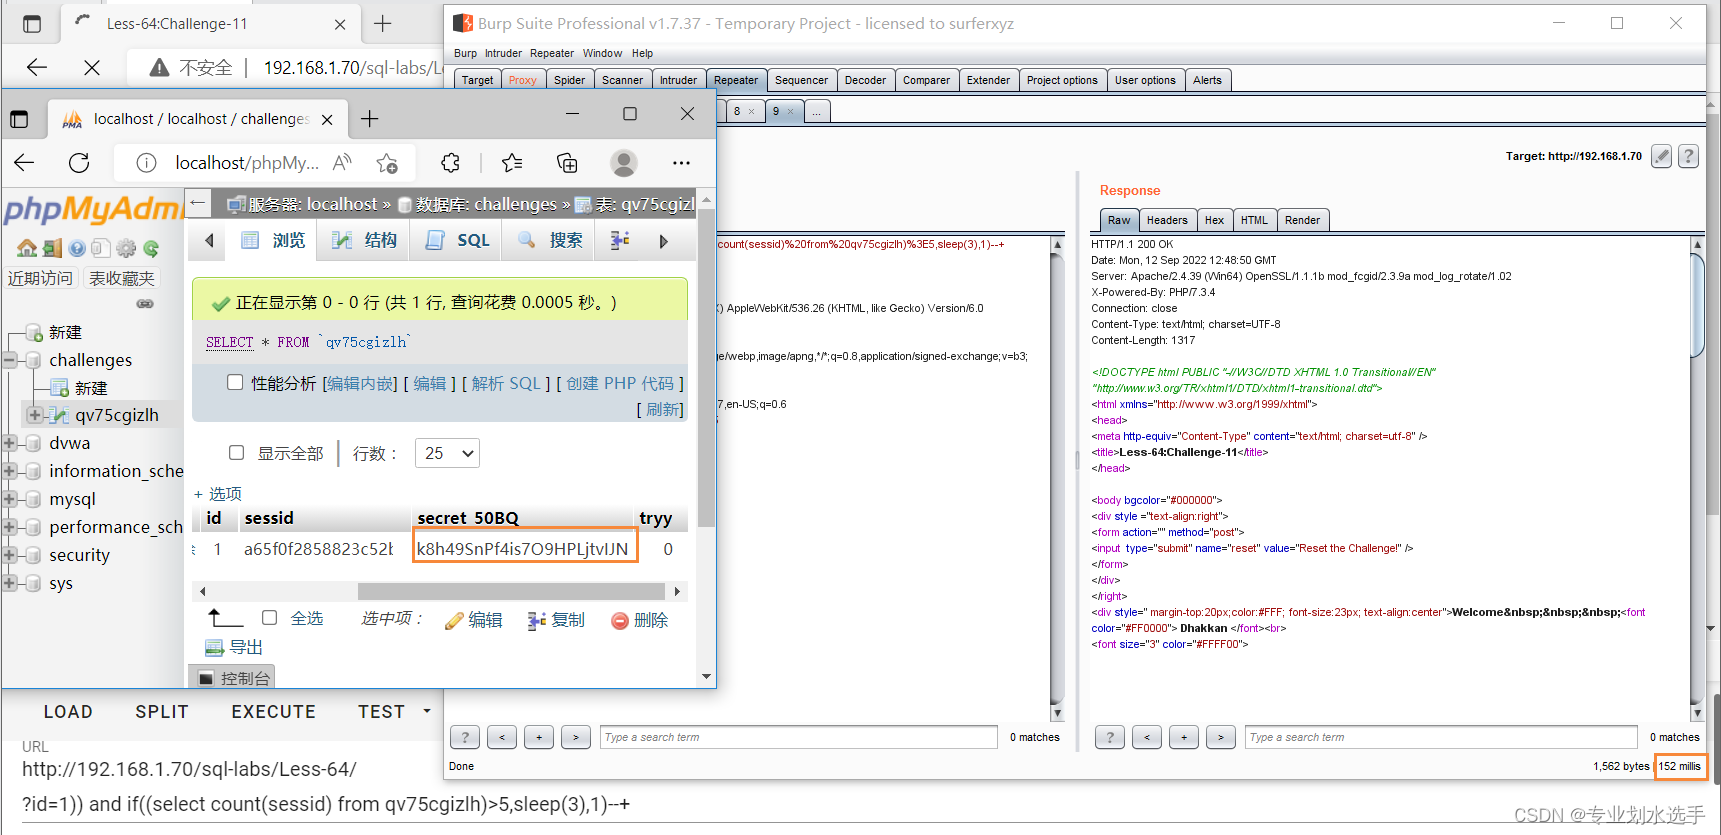Click the red 删除 delete icon

(620, 621)
